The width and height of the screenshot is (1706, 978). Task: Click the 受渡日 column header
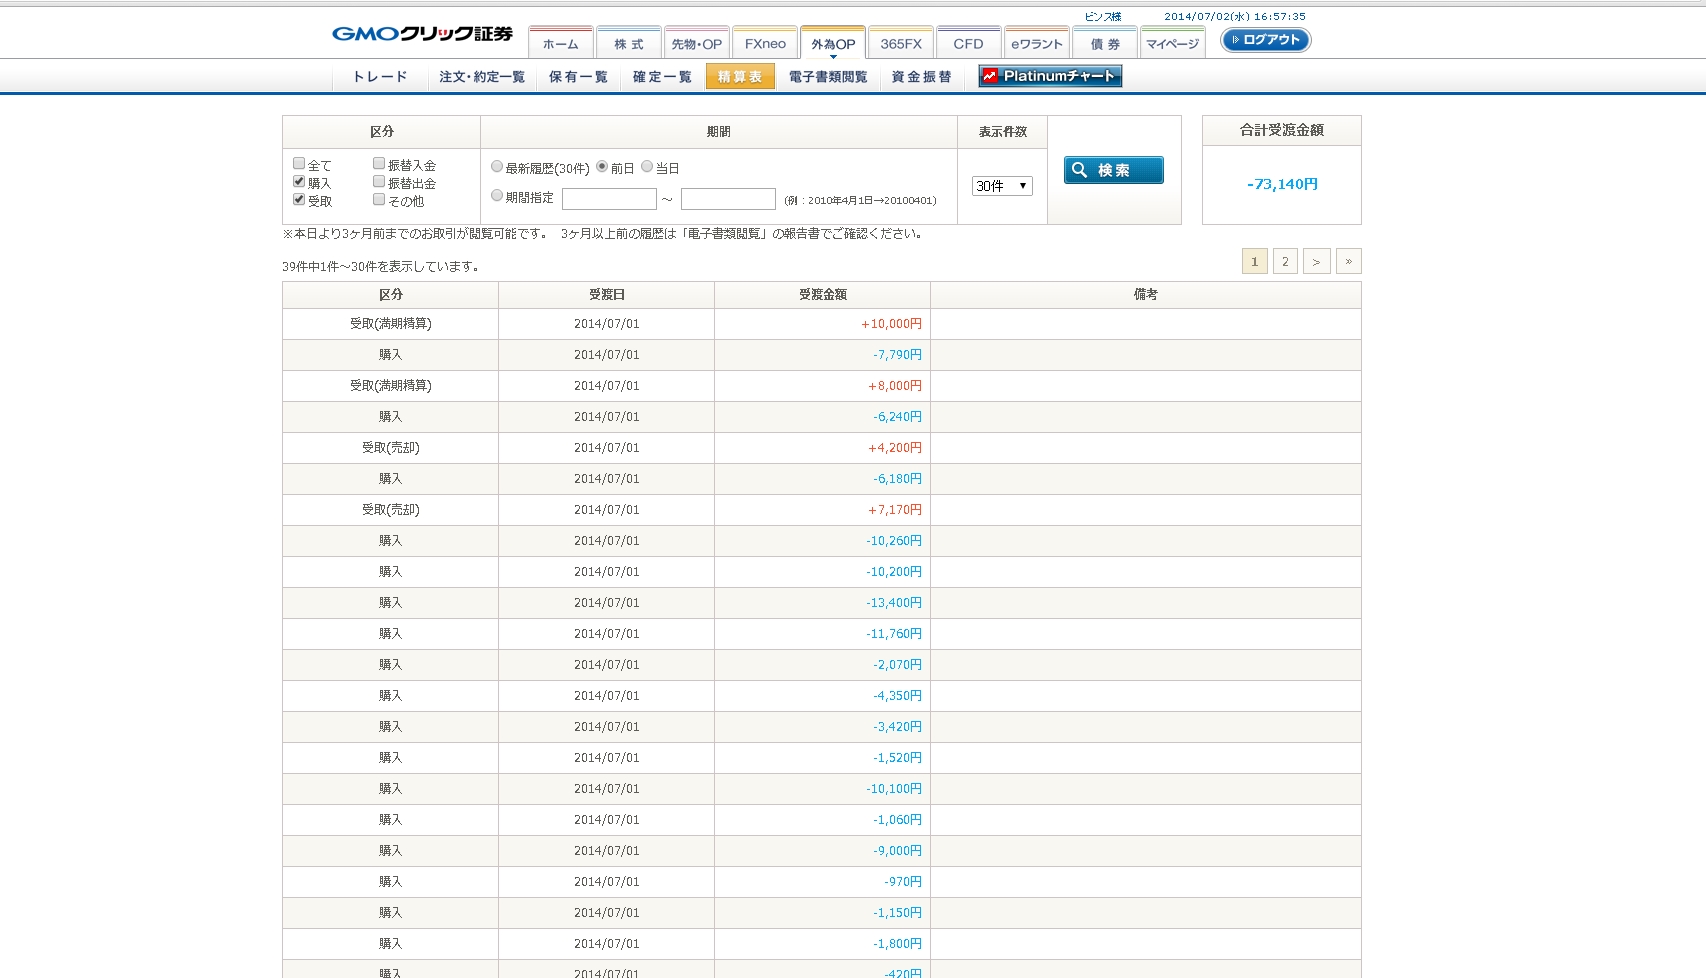point(607,295)
